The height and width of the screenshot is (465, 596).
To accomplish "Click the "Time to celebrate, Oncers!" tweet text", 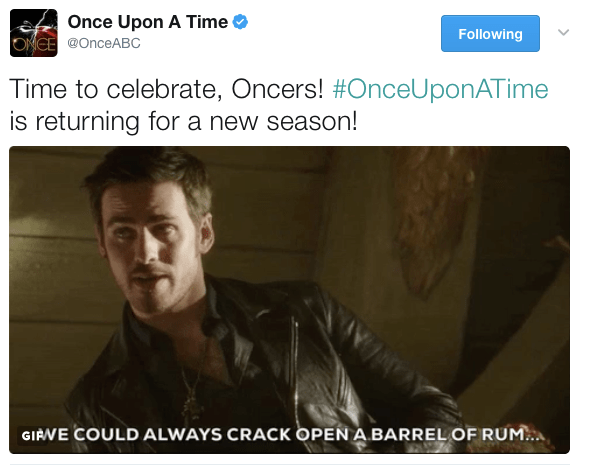I will [166, 89].
